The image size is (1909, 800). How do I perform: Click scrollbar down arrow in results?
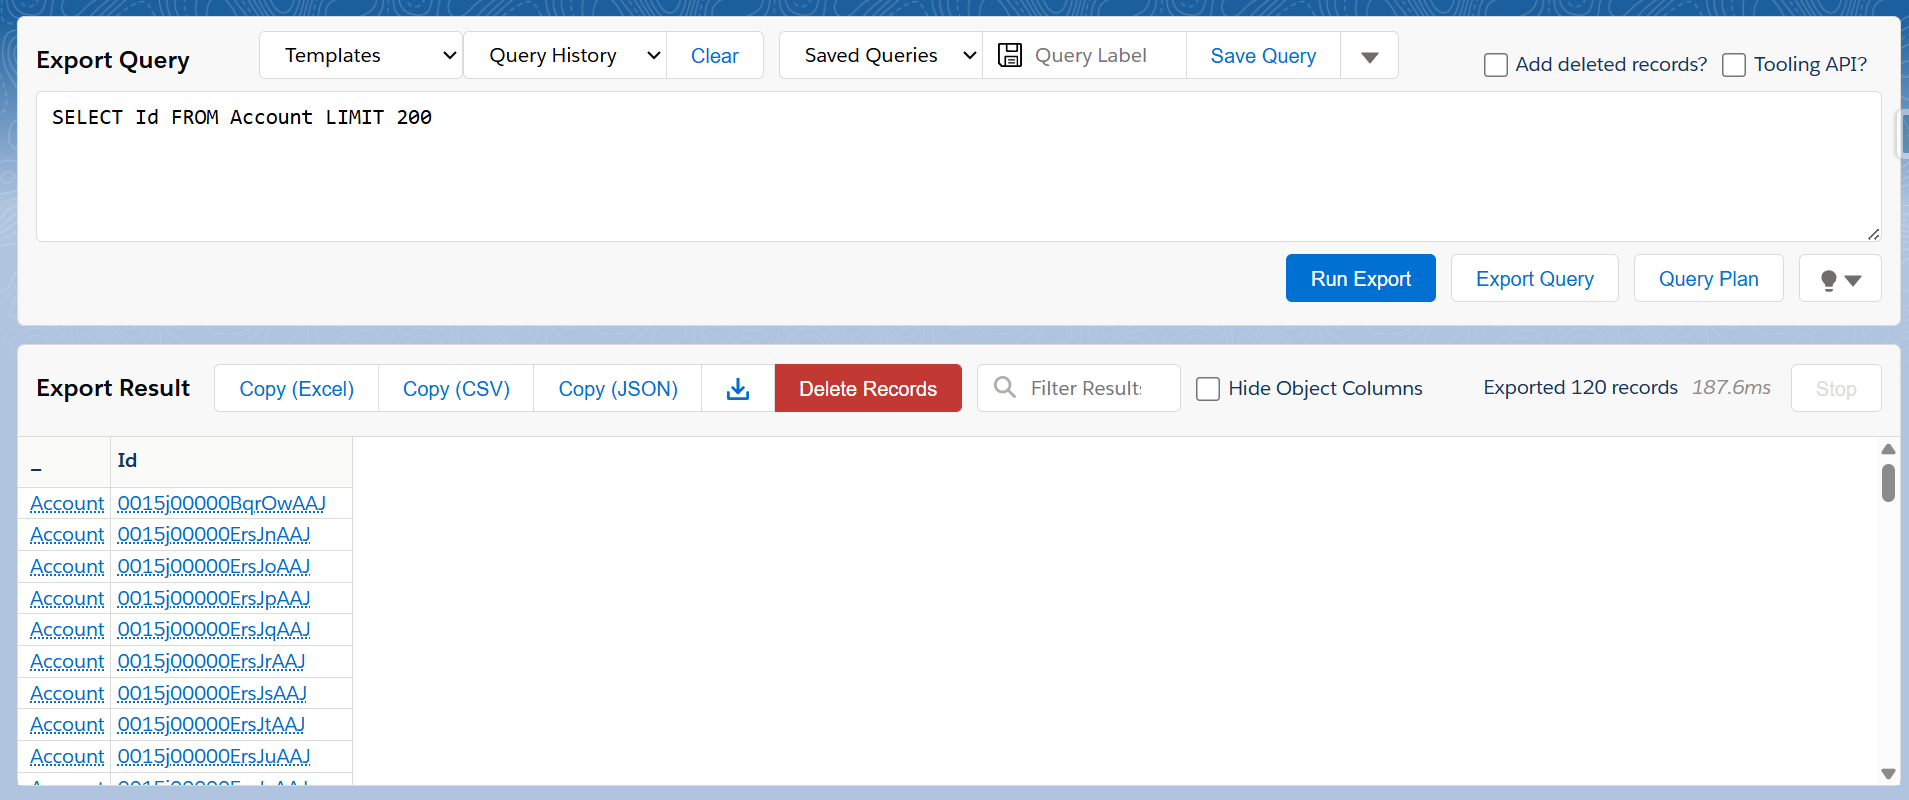(1888, 773)
